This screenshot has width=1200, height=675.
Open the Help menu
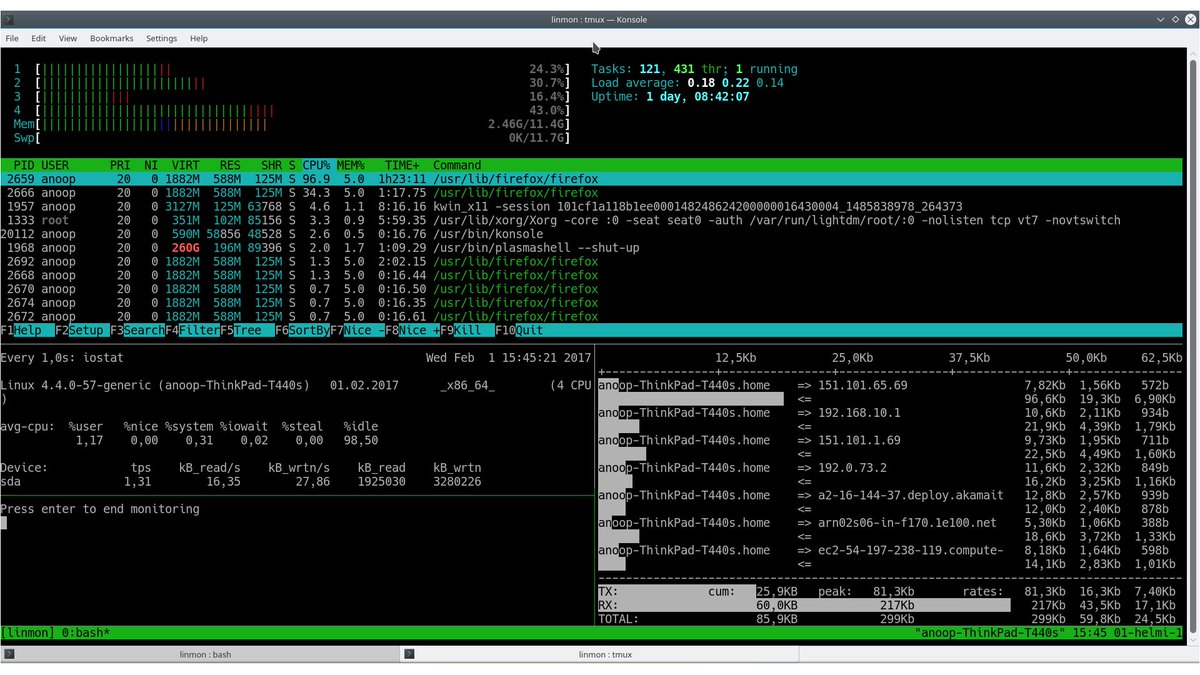199,38
